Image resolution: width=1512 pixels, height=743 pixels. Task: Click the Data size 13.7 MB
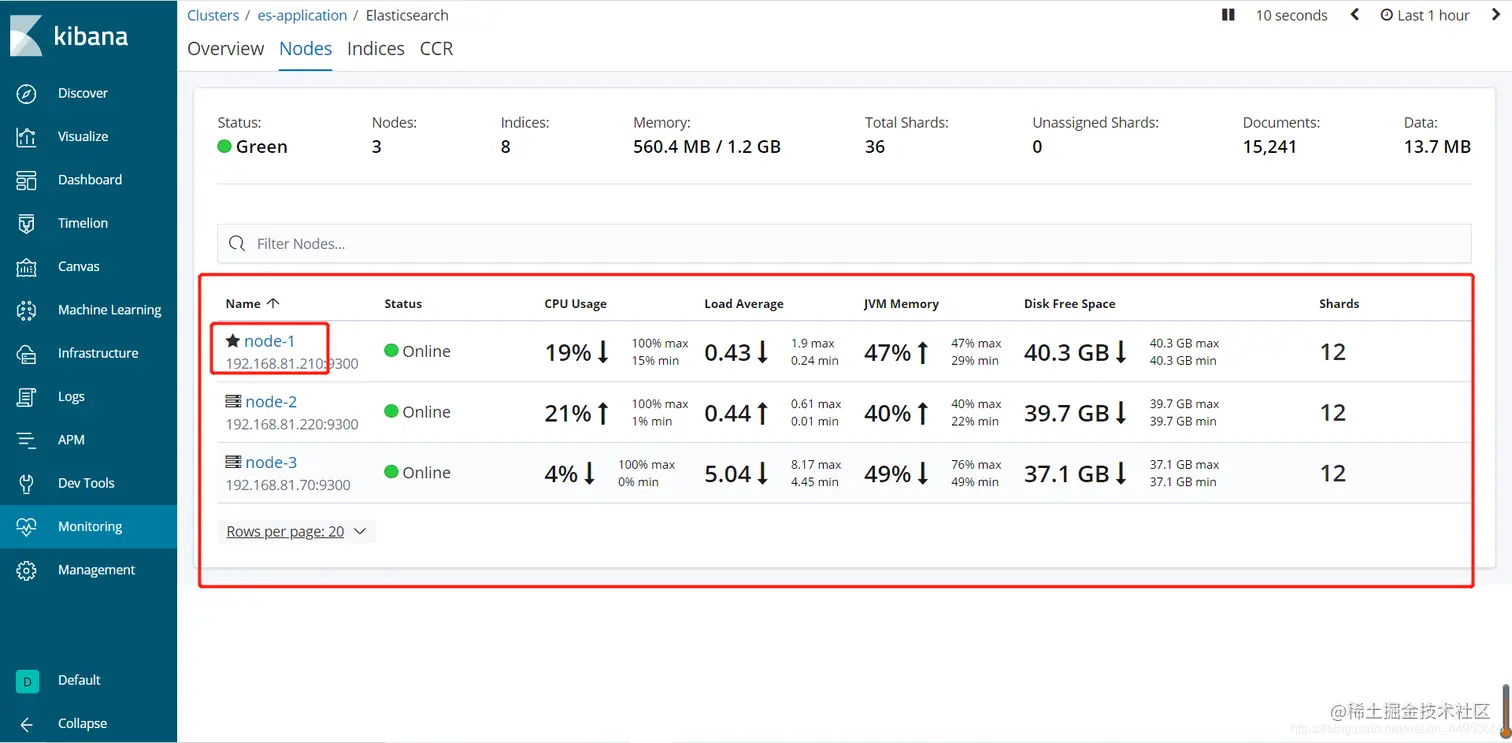1437,147
